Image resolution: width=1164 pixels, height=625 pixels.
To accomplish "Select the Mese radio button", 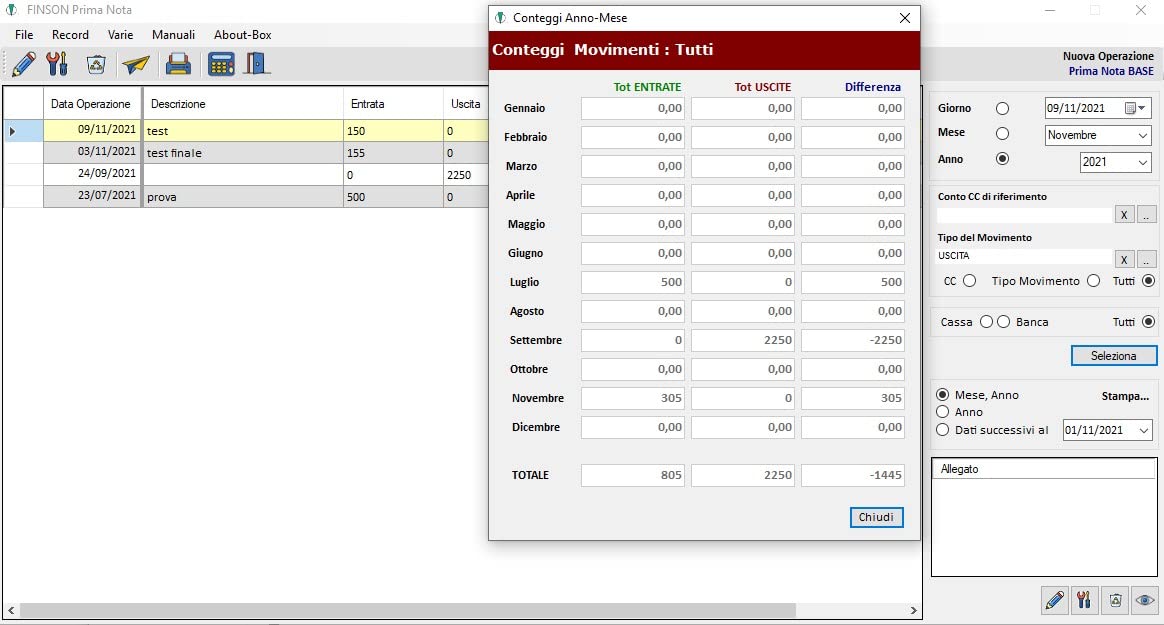I will pos(1002,134).
